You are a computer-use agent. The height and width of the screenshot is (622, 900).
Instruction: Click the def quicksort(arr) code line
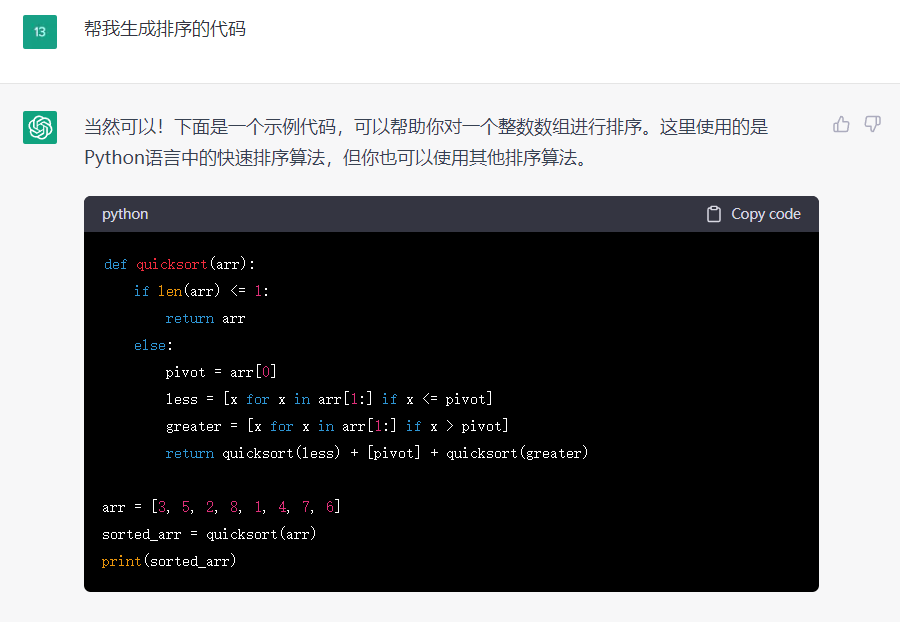180,264
